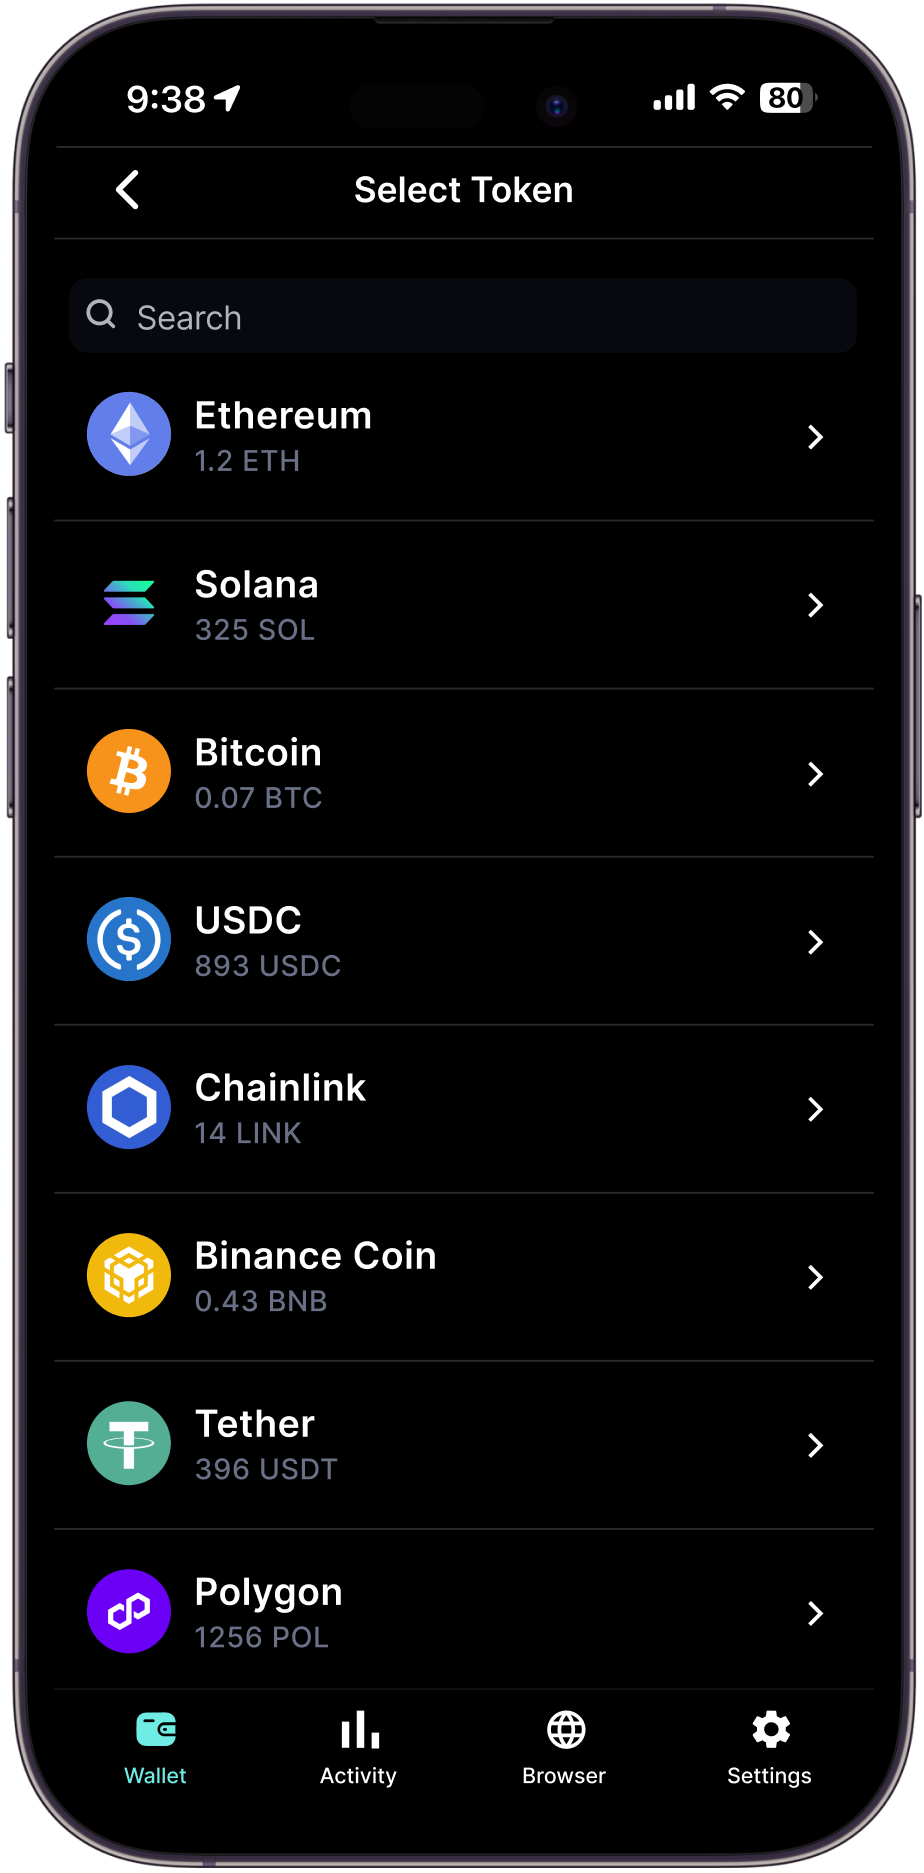Tap the Binance Coin logo icon

click(129, 1275)
